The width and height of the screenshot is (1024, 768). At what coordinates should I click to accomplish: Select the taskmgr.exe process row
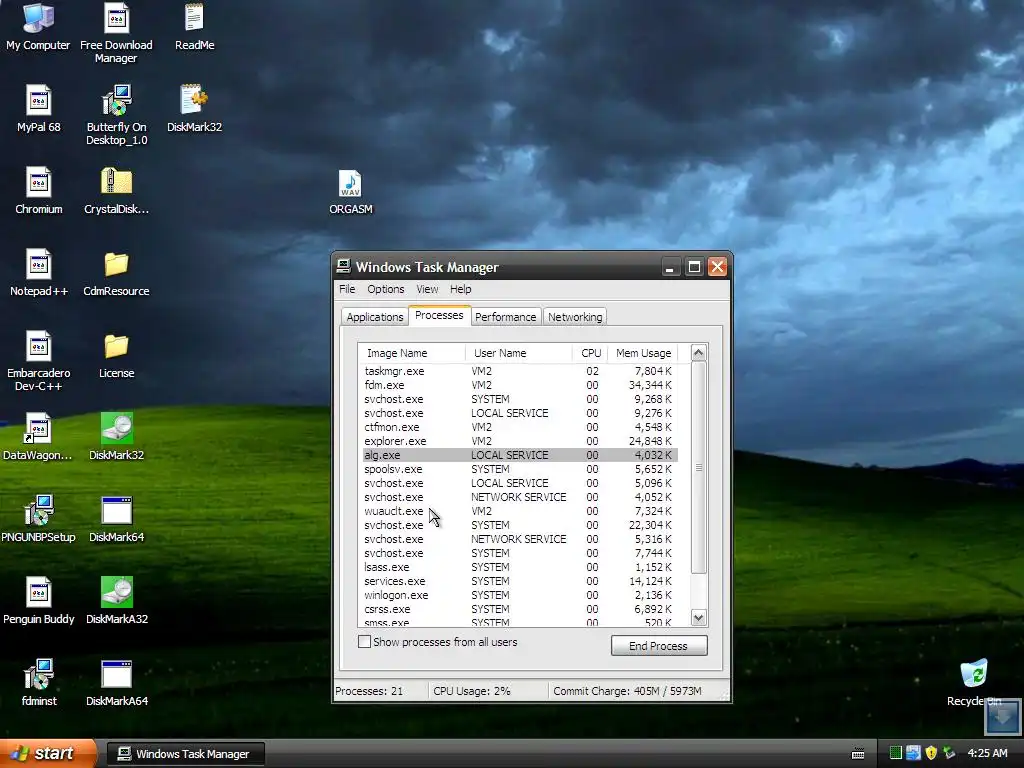pyautogui.click(x=519, y=371)
